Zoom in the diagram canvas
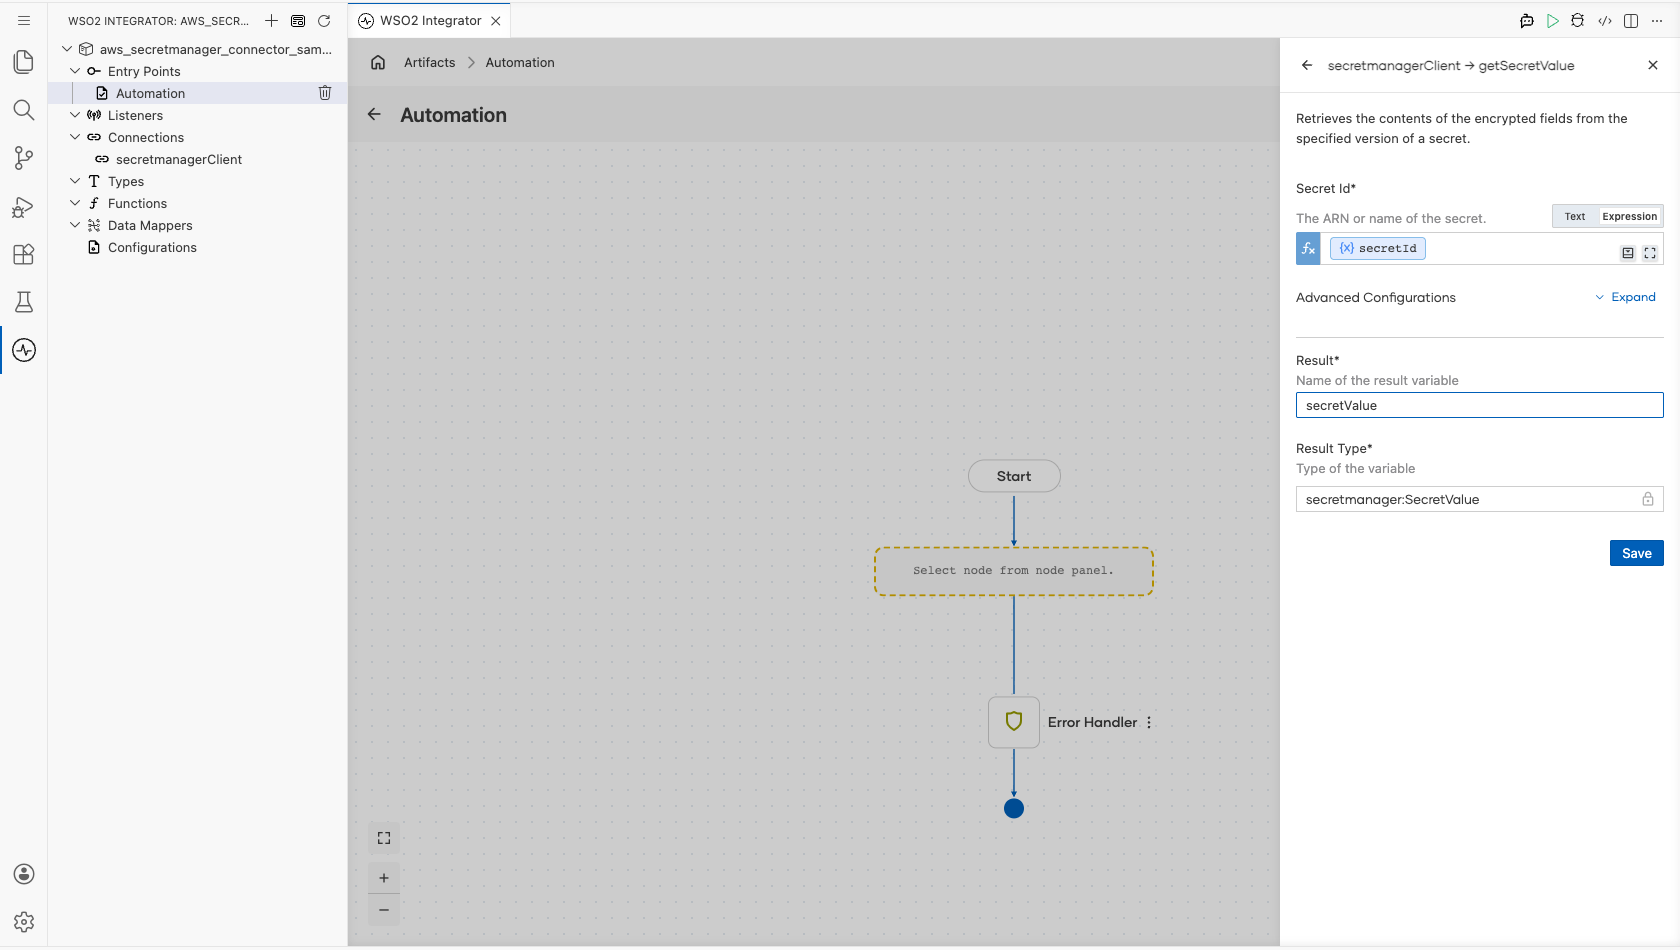This screenshot has width=1680, height=950. 384,878
